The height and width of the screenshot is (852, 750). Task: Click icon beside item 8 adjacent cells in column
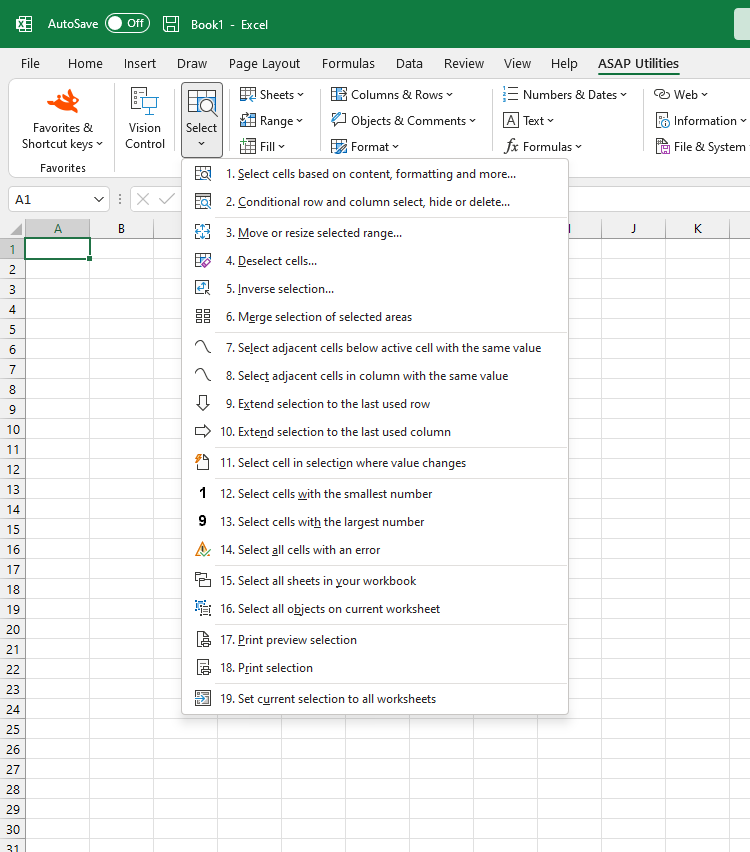click(203, 375)
